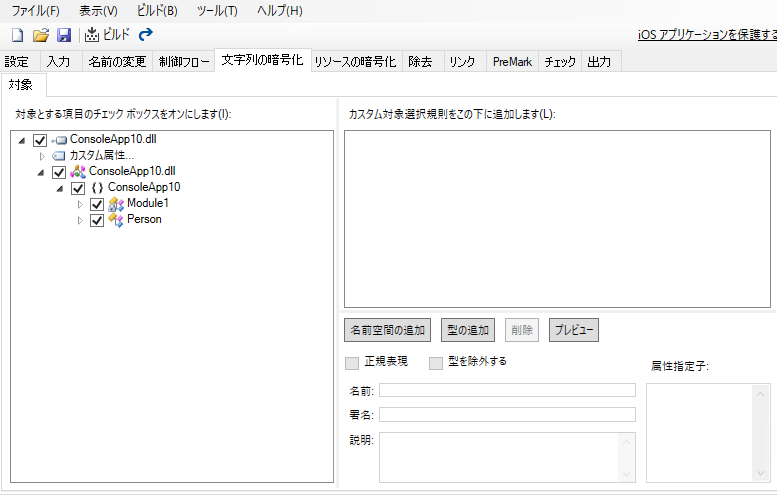
Task: Select the Person class icon
Action: (x=116, y=220)
